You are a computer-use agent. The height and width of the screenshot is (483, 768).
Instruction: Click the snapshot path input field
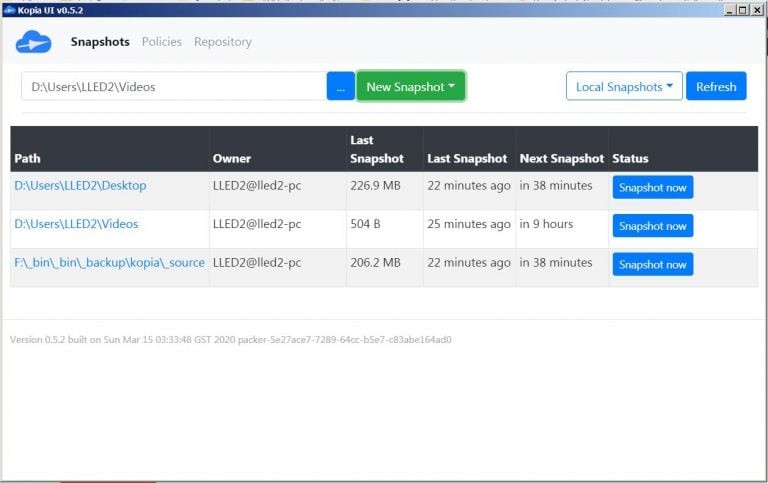(174, 86)
